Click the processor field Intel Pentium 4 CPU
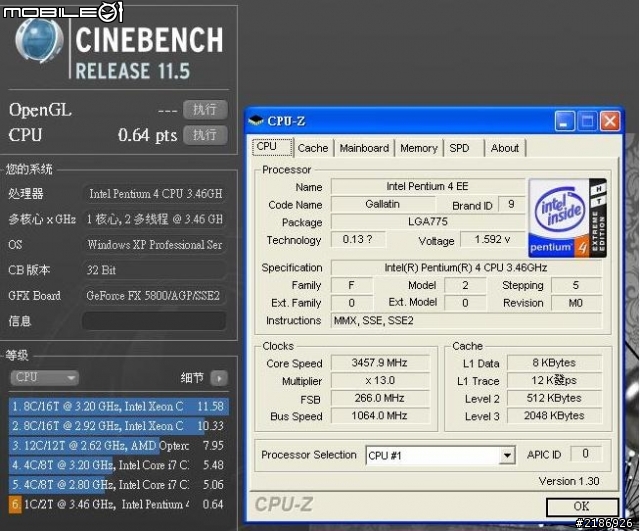The image size is (640, 531). click(x=154, y=194)
